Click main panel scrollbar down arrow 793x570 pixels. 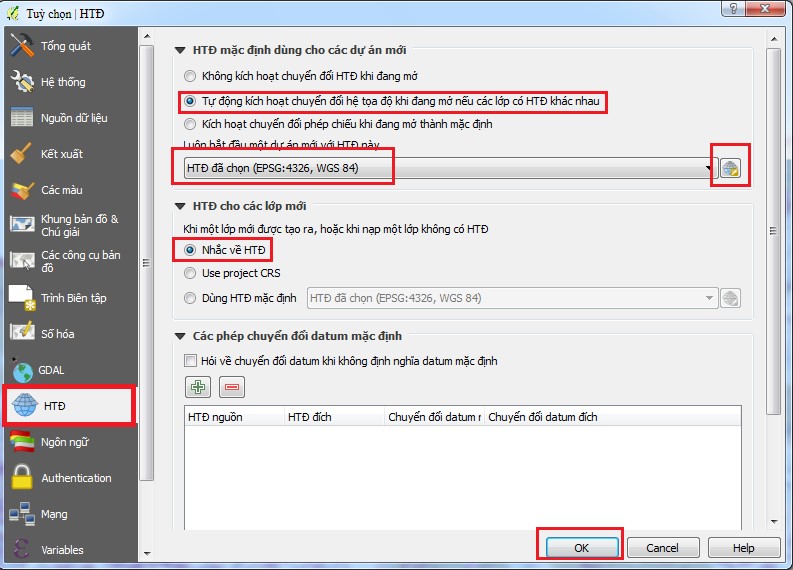pos(774,521)
